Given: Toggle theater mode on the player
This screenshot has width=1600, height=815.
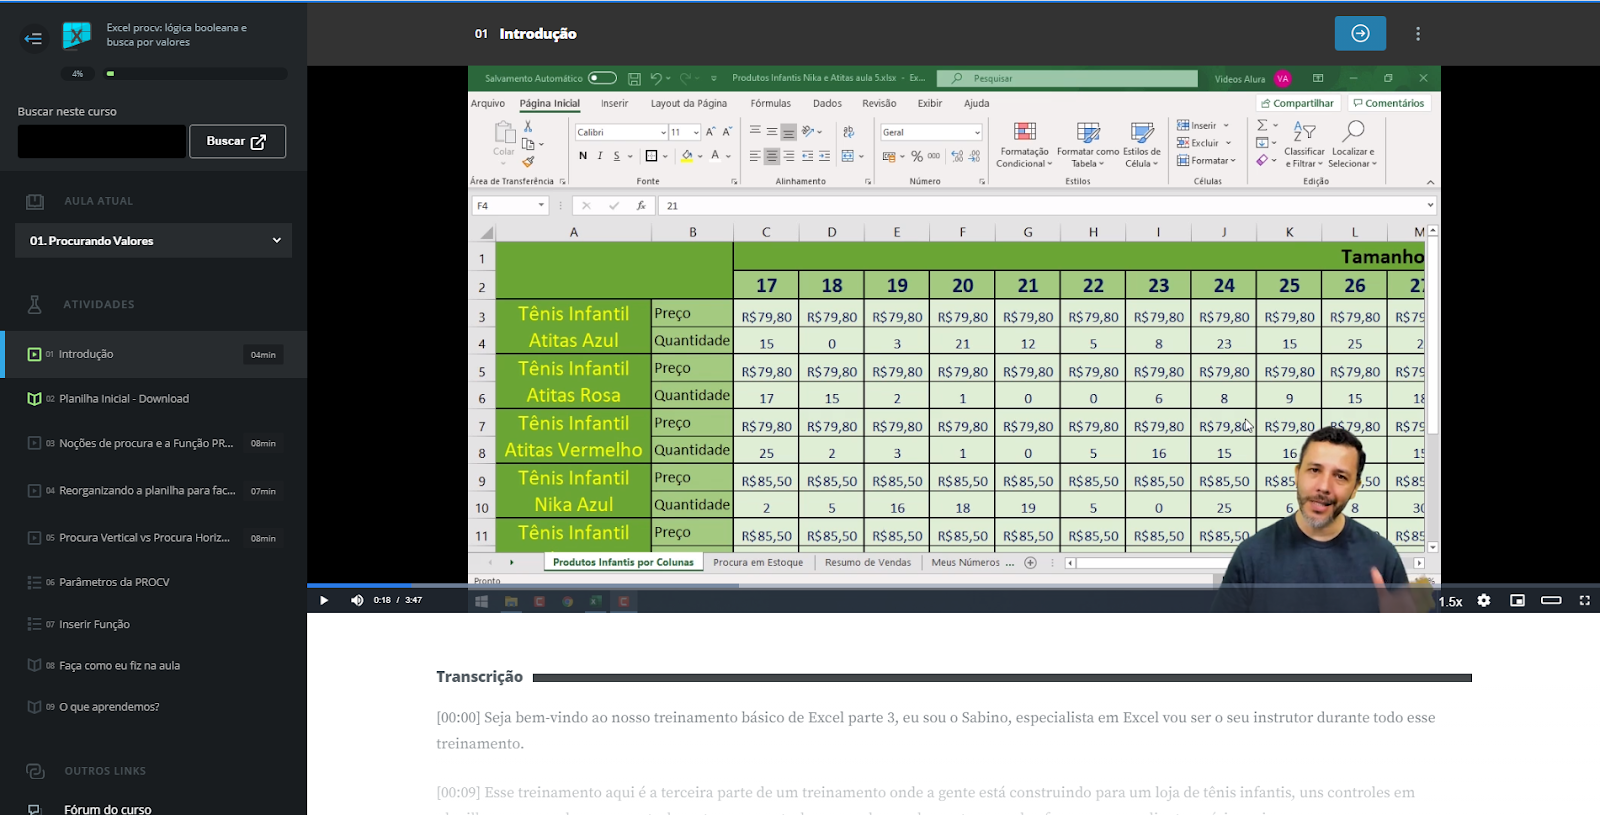Looking at the screenshot, I should (x=1551, y=600).
